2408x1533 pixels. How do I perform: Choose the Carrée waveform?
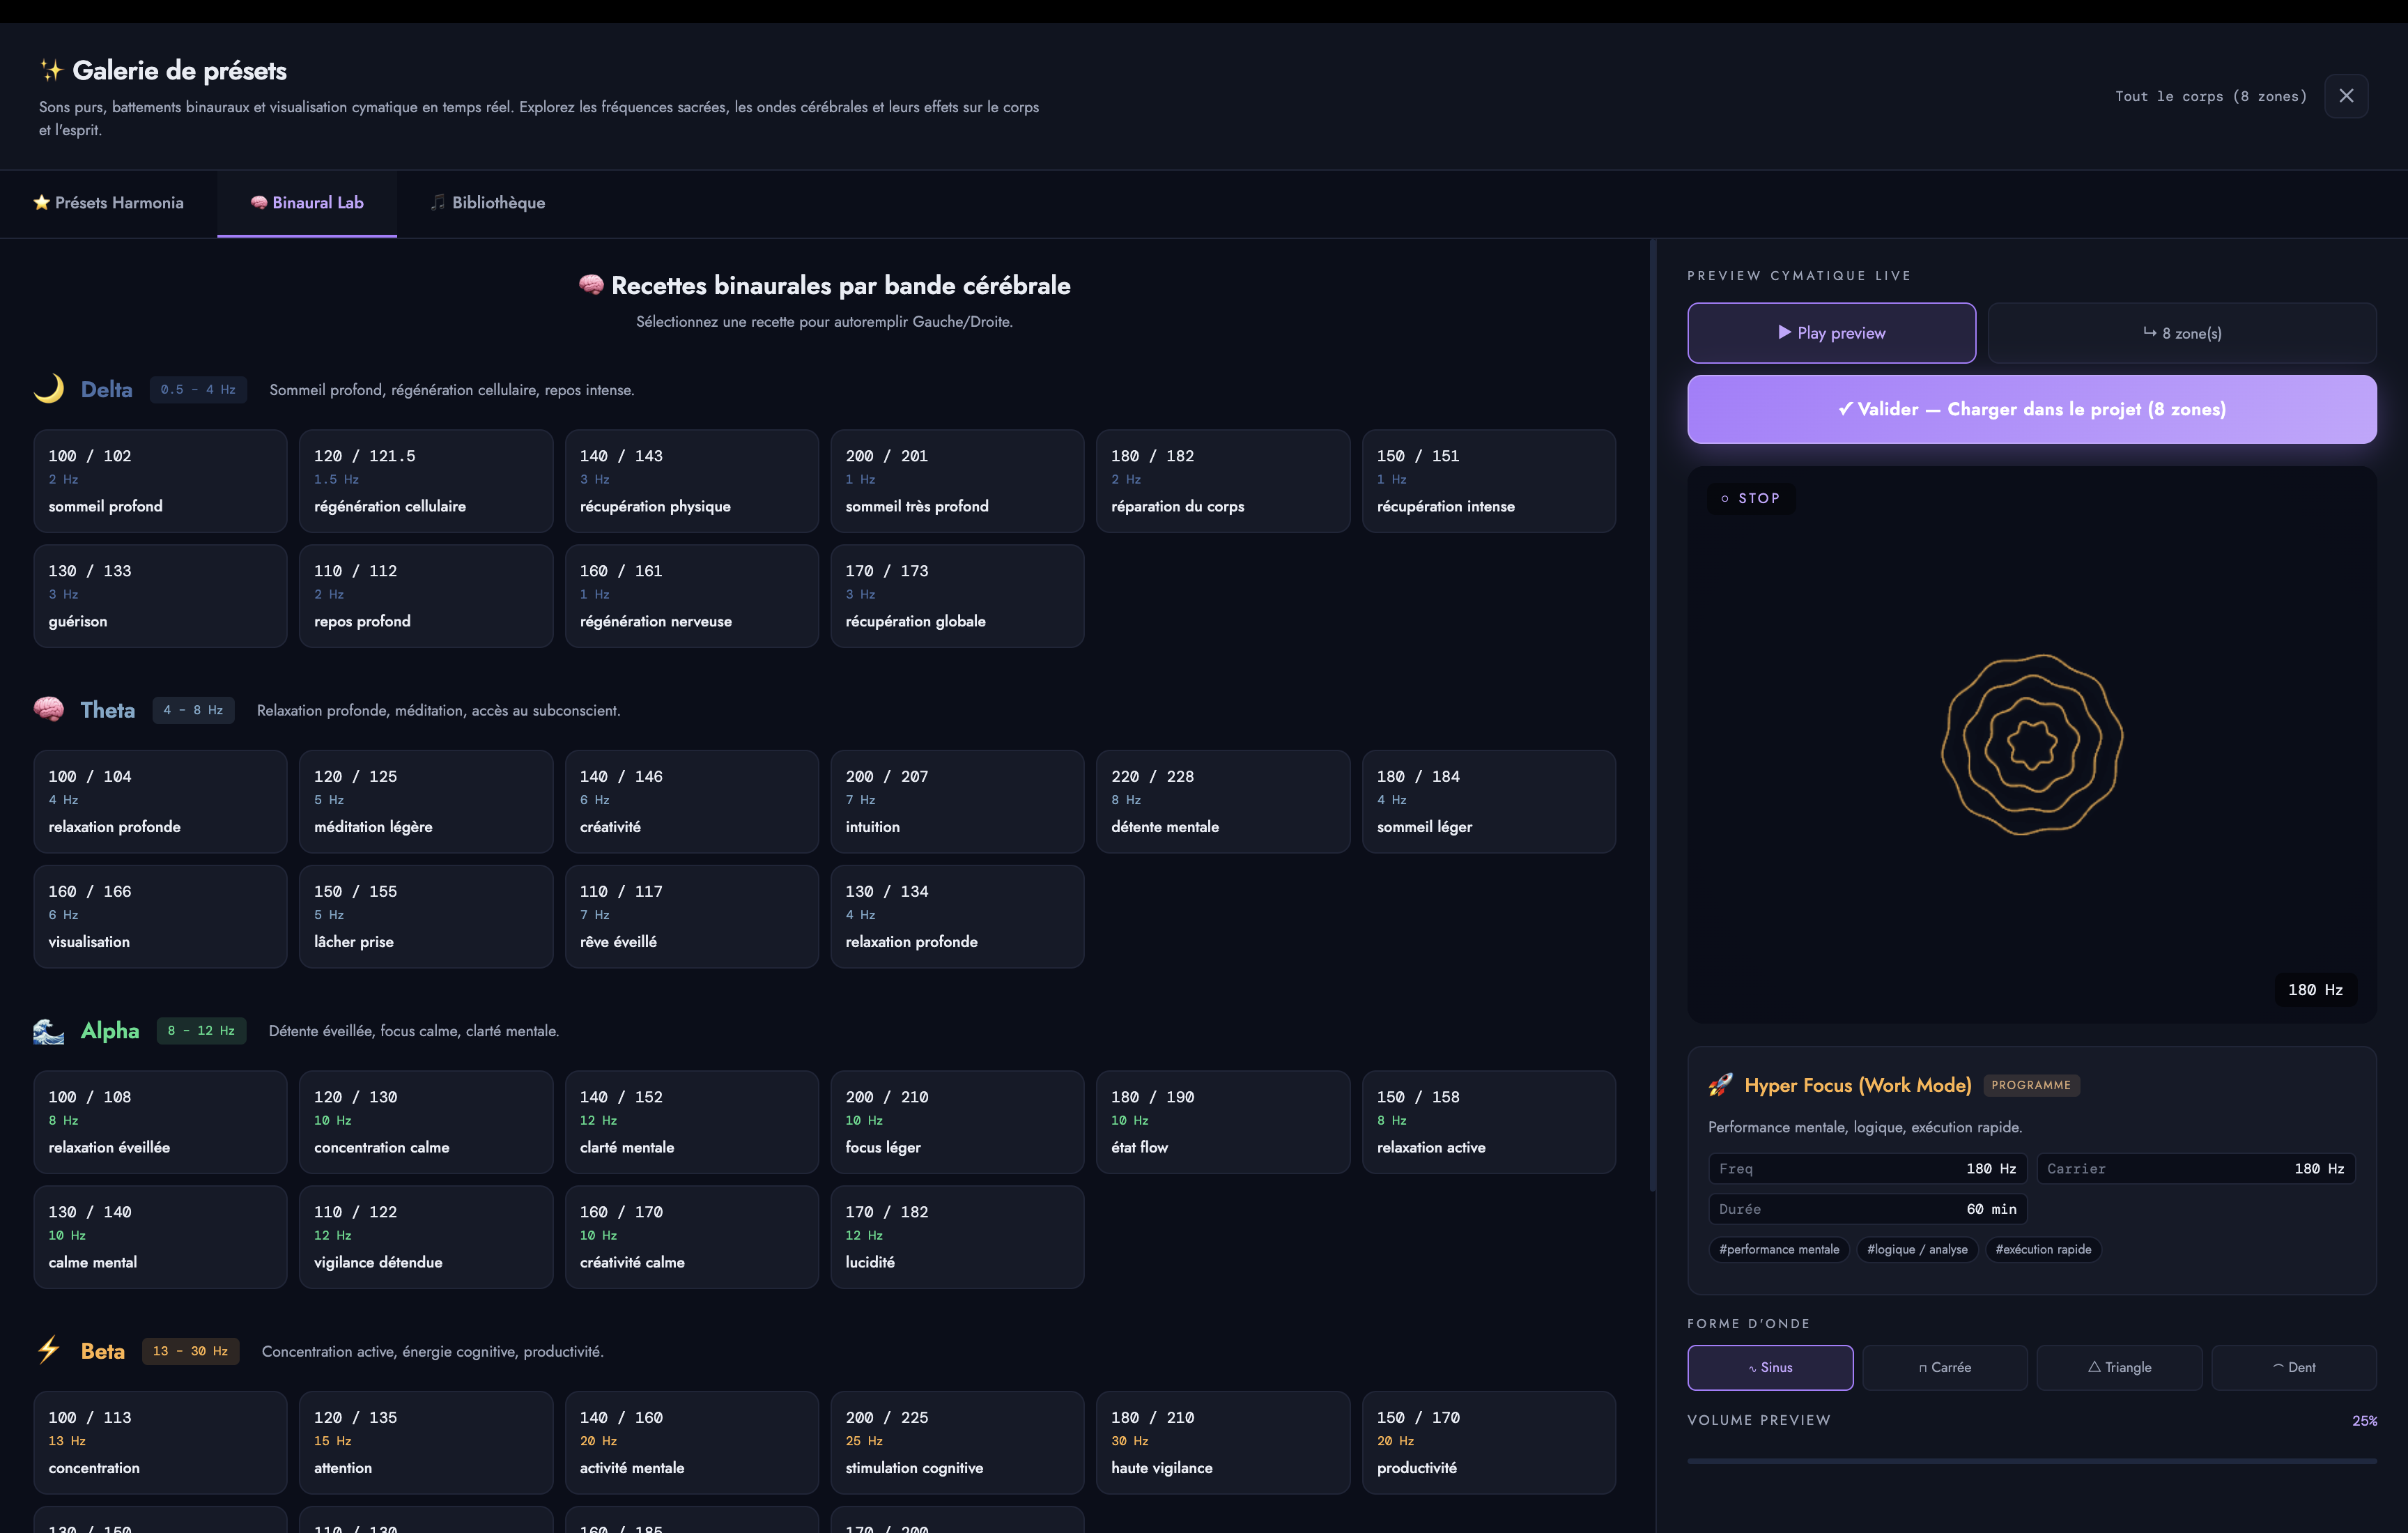tap(1945, 1367)
